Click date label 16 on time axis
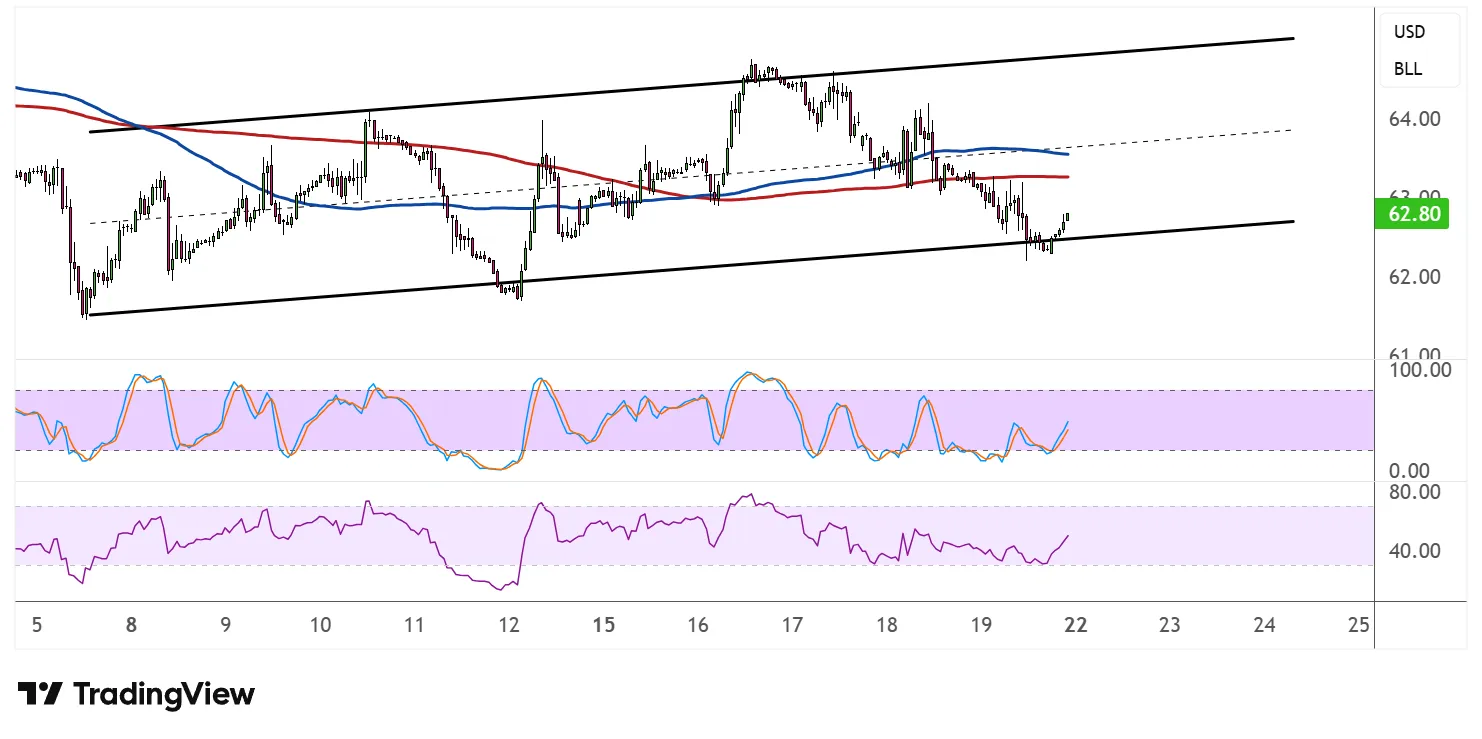1482x739 pixels. (698, 626)
